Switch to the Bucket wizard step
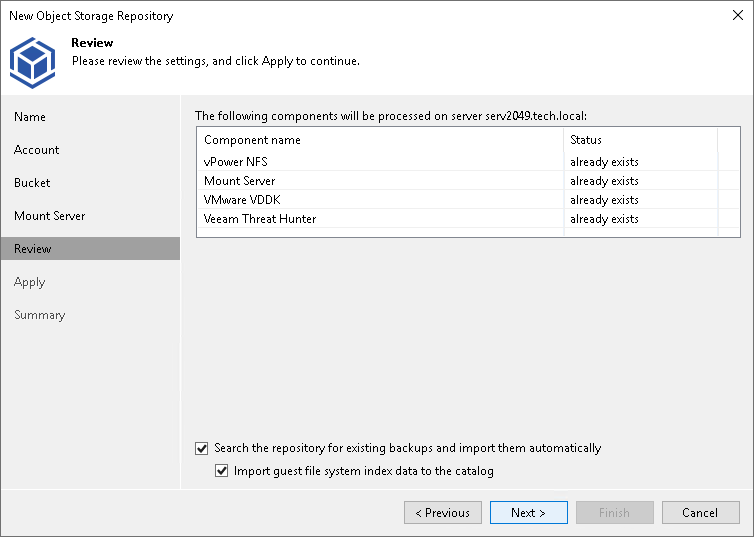 pos(32,183)
